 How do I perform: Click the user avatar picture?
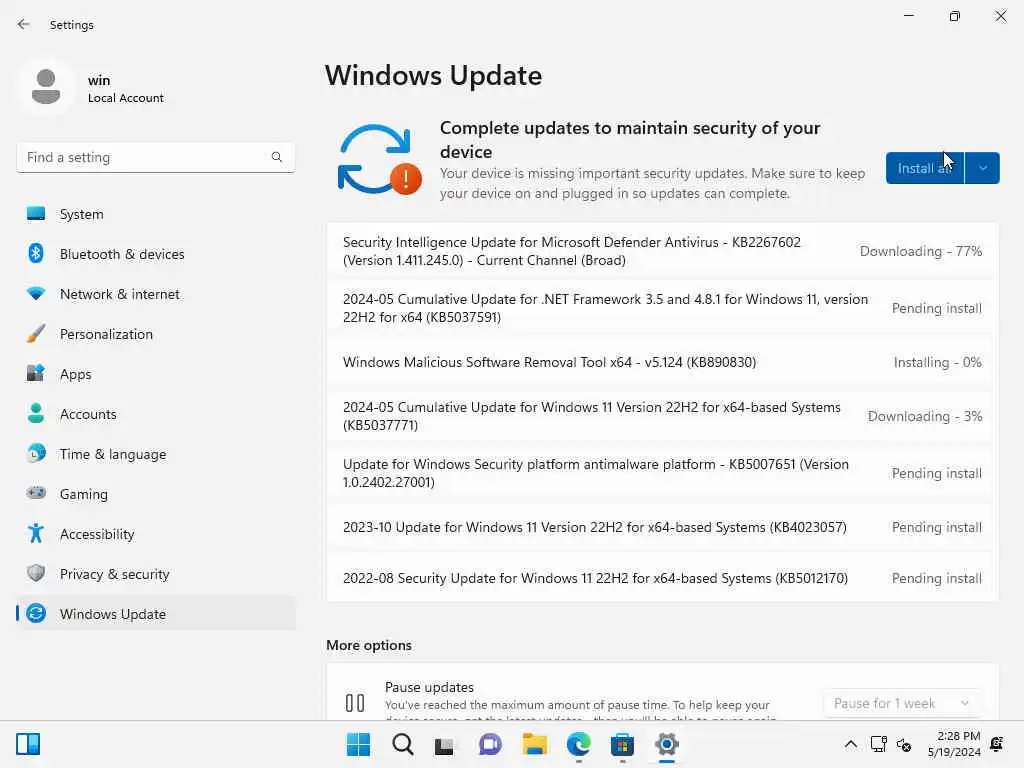click(46, 88)
